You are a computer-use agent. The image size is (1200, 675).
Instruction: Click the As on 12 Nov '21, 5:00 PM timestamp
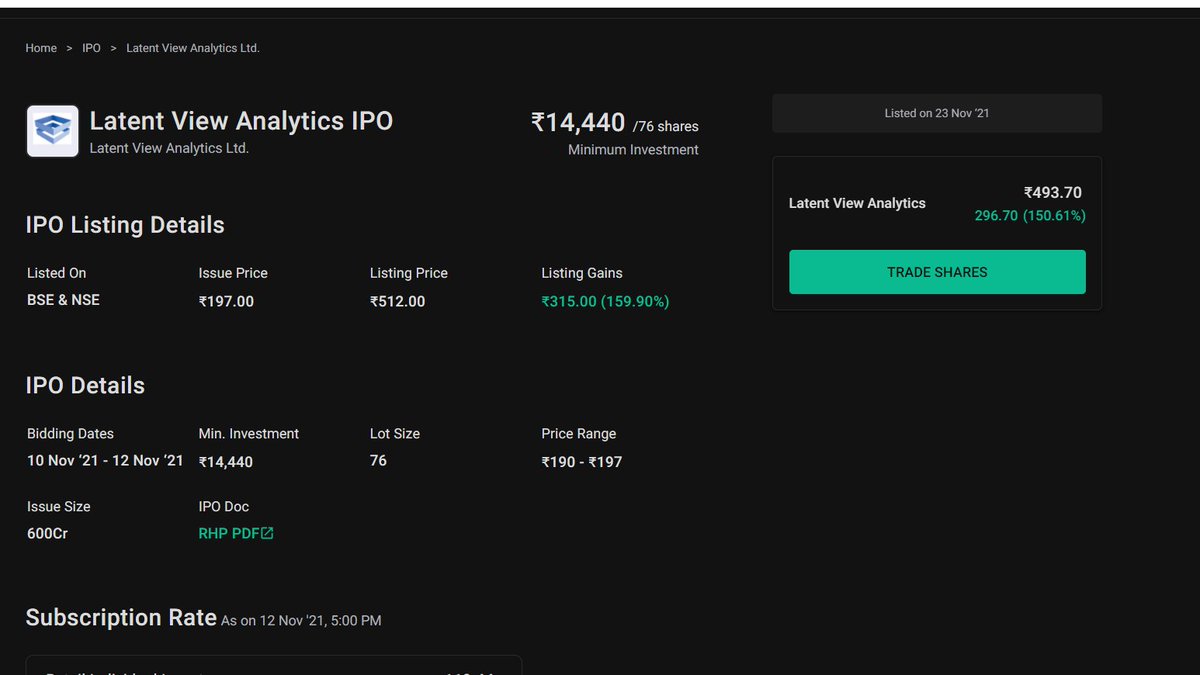click(301, 621)
